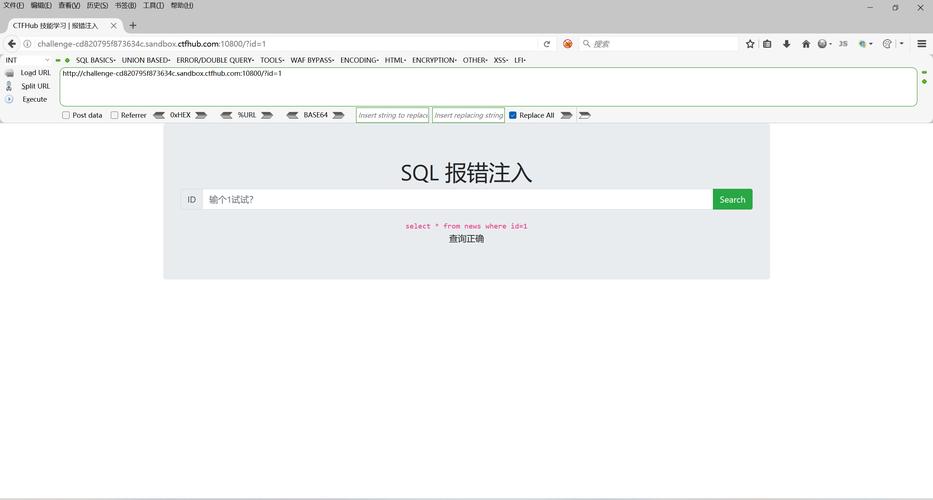Expand the OTHER menu
This screenshot has height=500, width=933.
[x=475, y=60]
